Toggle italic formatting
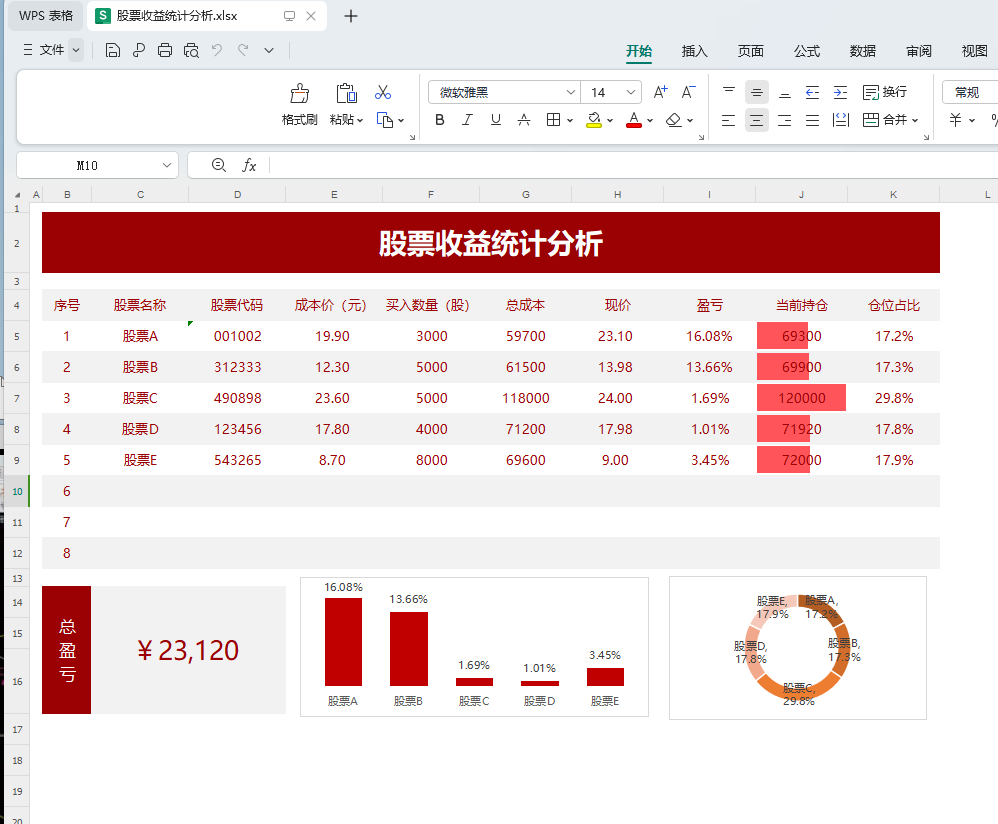 (467, 119)
